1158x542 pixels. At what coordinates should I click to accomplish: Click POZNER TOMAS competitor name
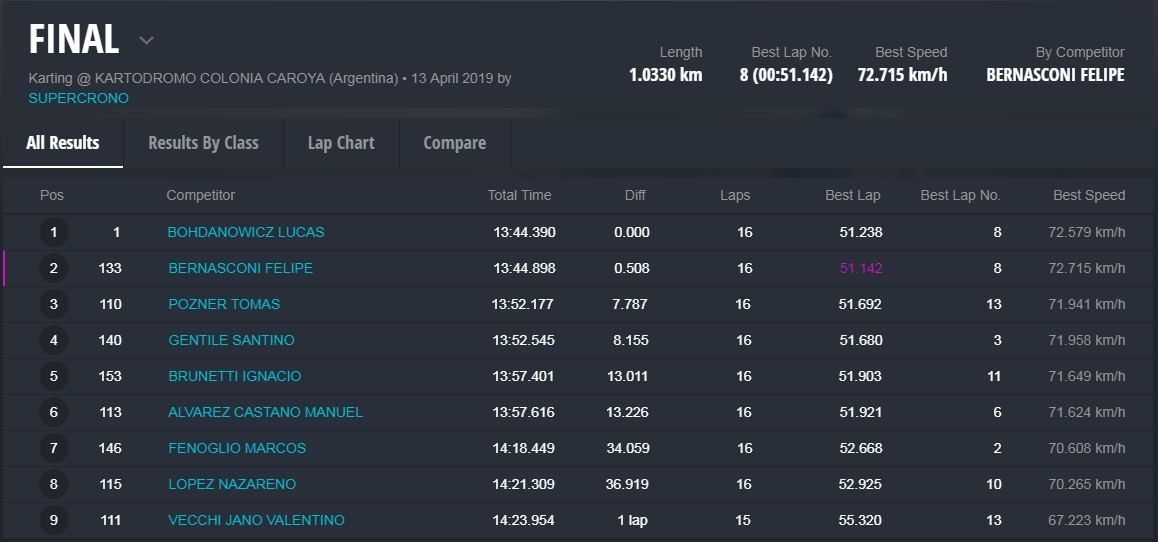pyautogui.click(x=224, y=304)
